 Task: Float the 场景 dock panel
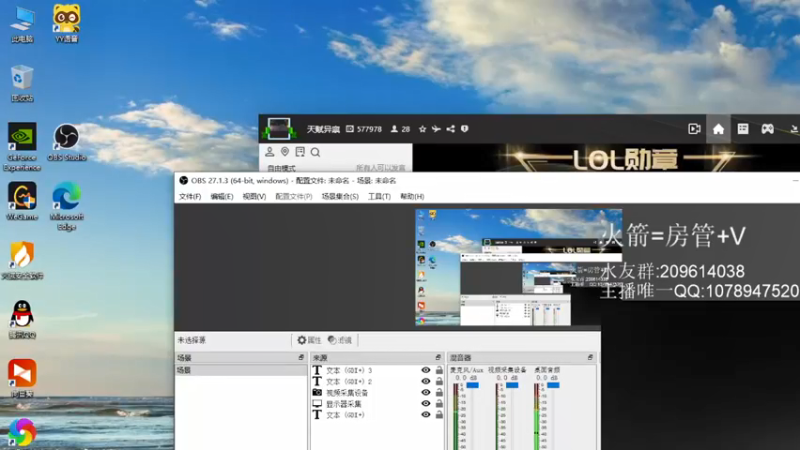(x=301, y=358)
